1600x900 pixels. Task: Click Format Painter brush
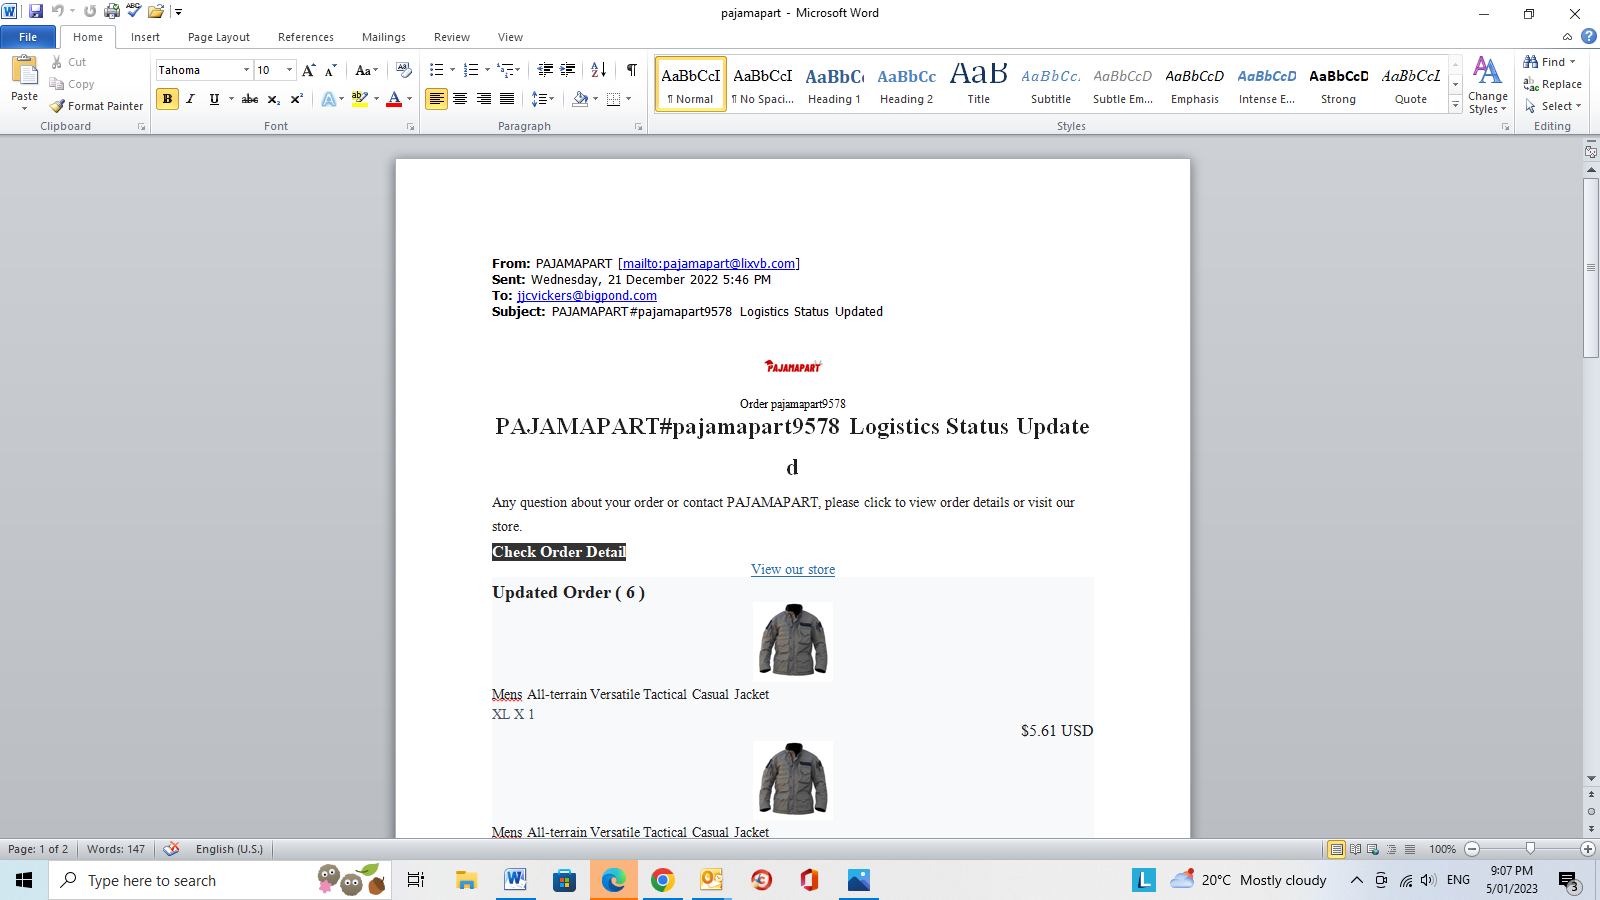(97, 106)
